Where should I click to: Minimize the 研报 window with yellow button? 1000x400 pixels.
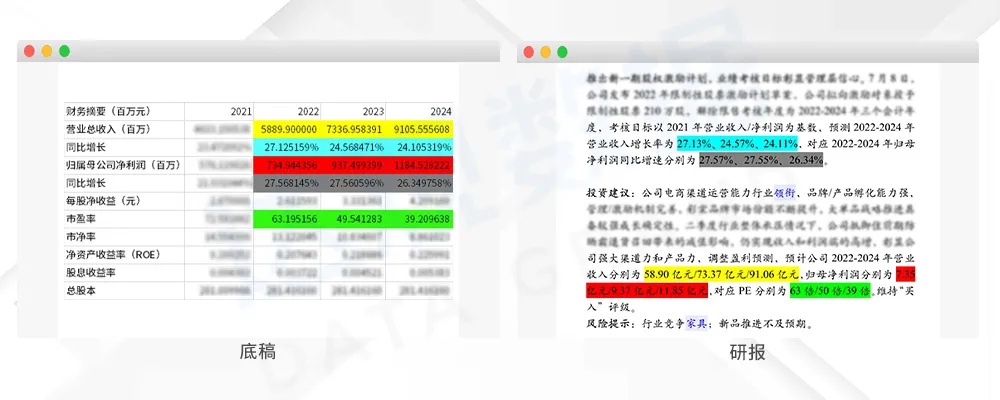coord(545,52)
